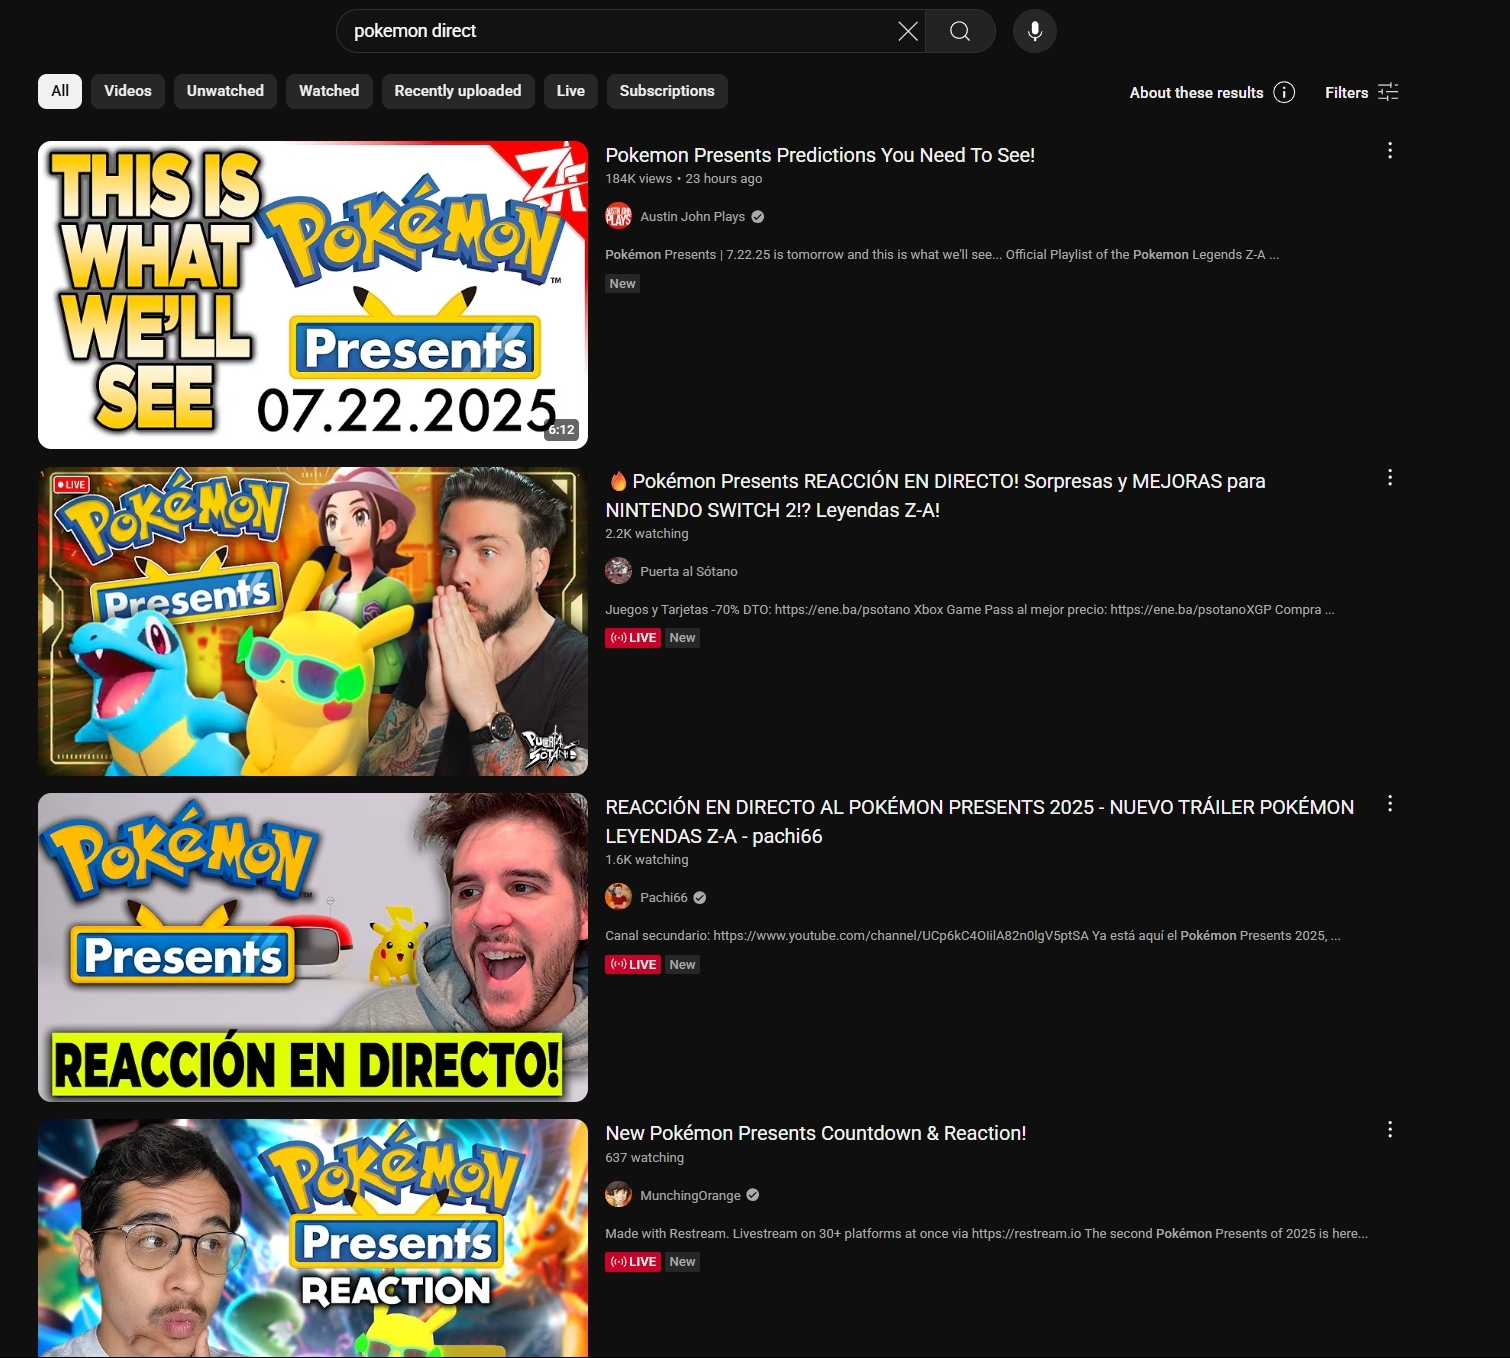Open more options for pachi66 reaction stream
Image resolution: width=1510 pixels, height=1358 pixels.
[1390, 803]
